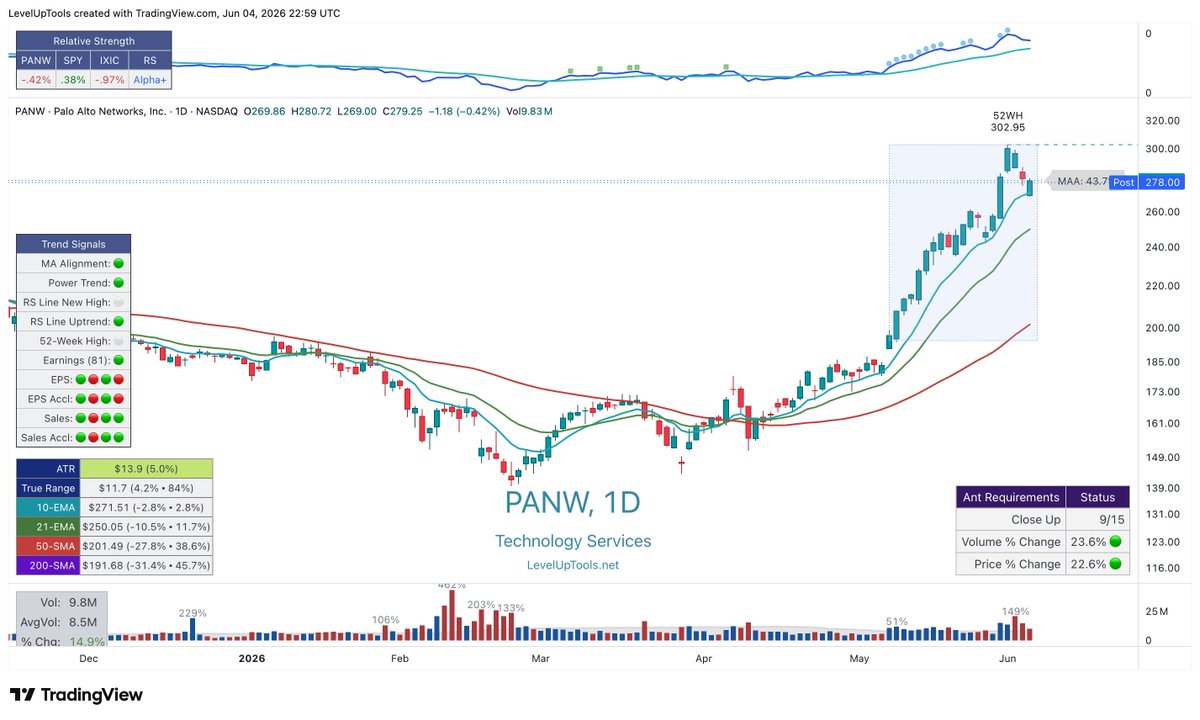Click the Volume % Change row label
Screen dimensions: 1200x720
1010,542
